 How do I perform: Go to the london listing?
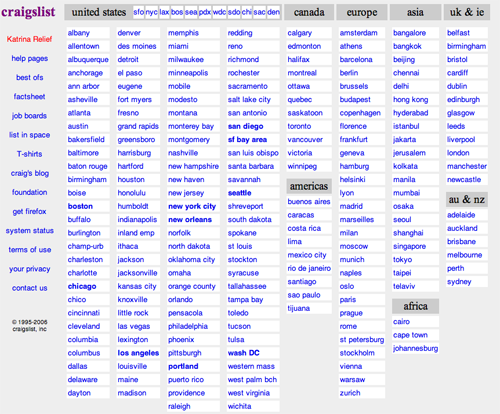(458, 153)
